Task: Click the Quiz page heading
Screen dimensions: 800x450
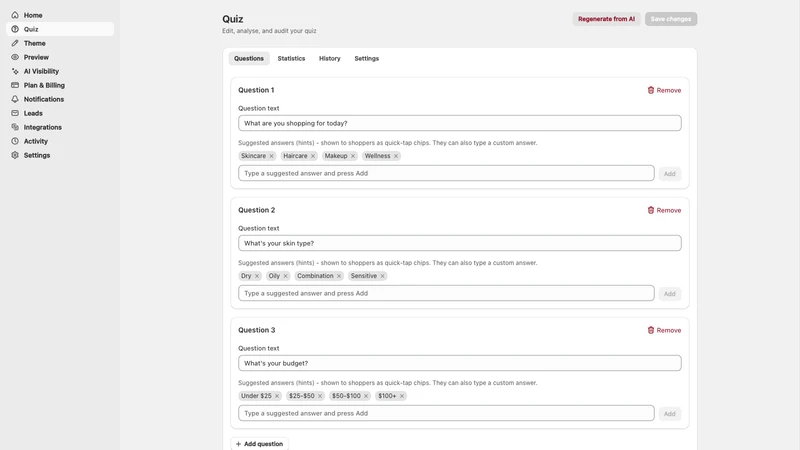Action: (x=233, y=19)
